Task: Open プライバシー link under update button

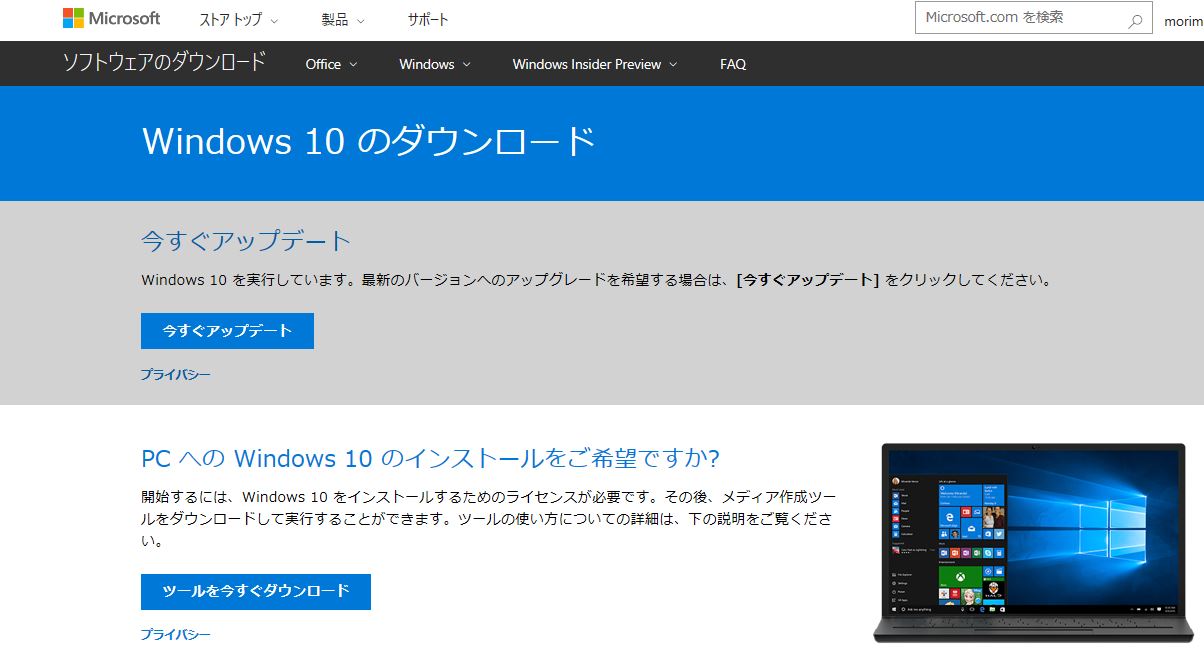Action: click(175, 375)
